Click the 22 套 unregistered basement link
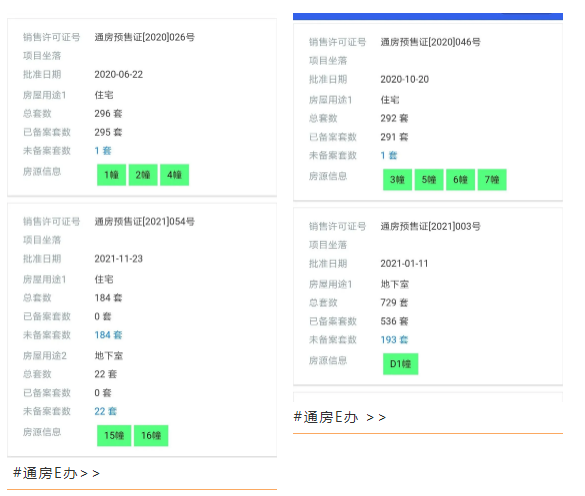Image resolution: width=585 pixels, height=496 pixels. coord(106,411)
